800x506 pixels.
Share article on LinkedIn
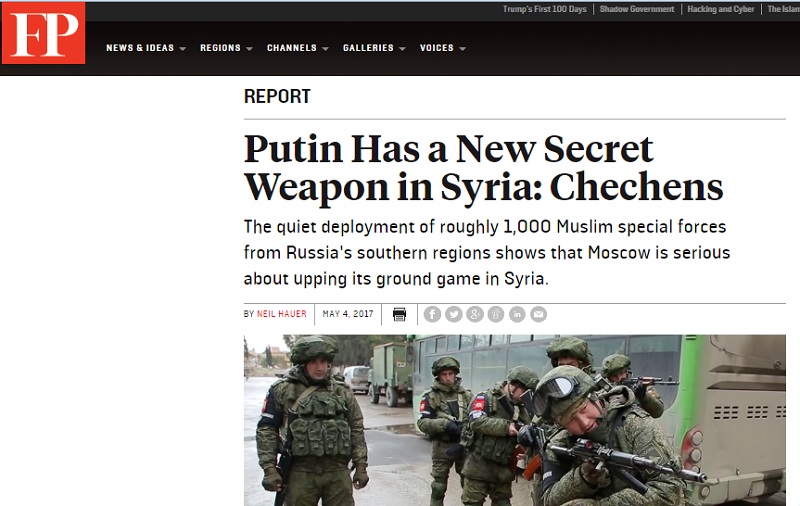[517, 314]
